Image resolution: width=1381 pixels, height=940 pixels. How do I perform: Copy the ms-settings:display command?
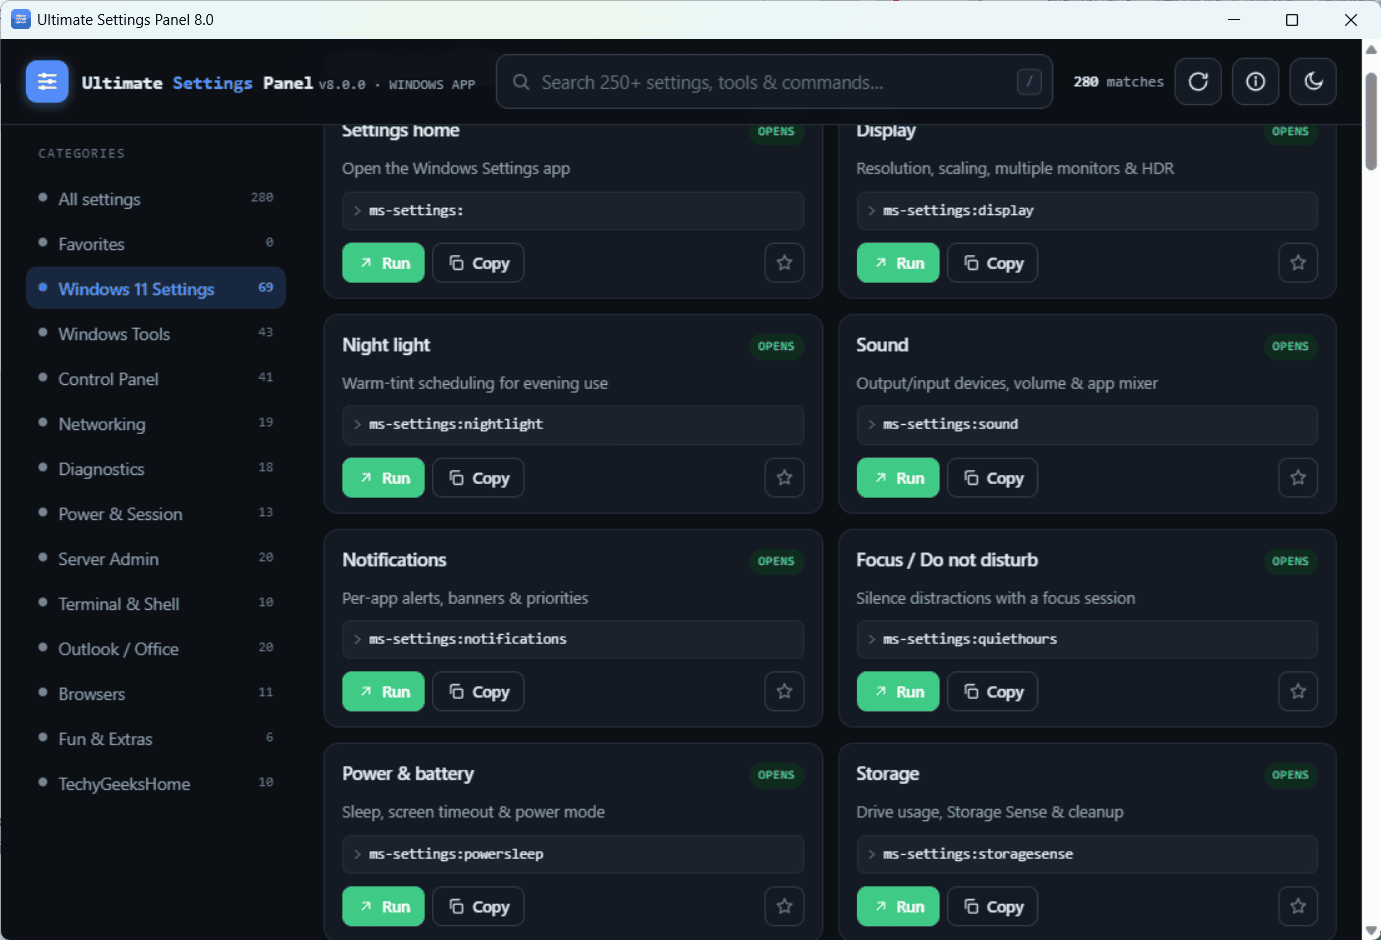click(x=993, y=263)
